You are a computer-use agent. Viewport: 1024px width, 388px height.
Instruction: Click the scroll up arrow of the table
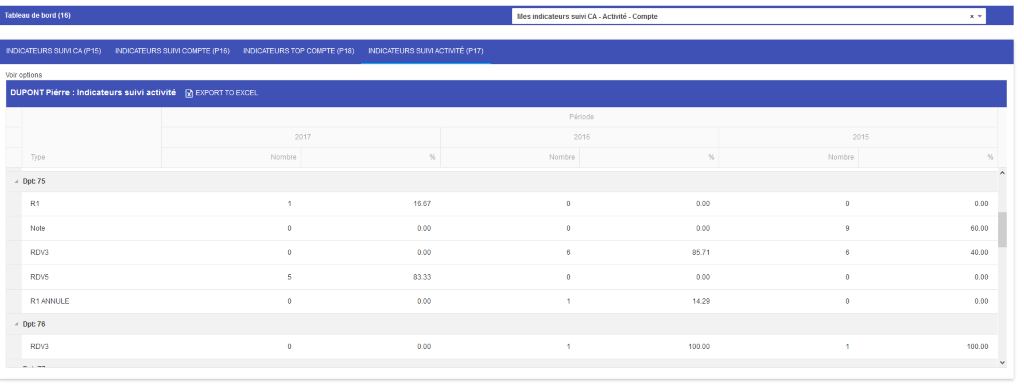(1002, 173)
